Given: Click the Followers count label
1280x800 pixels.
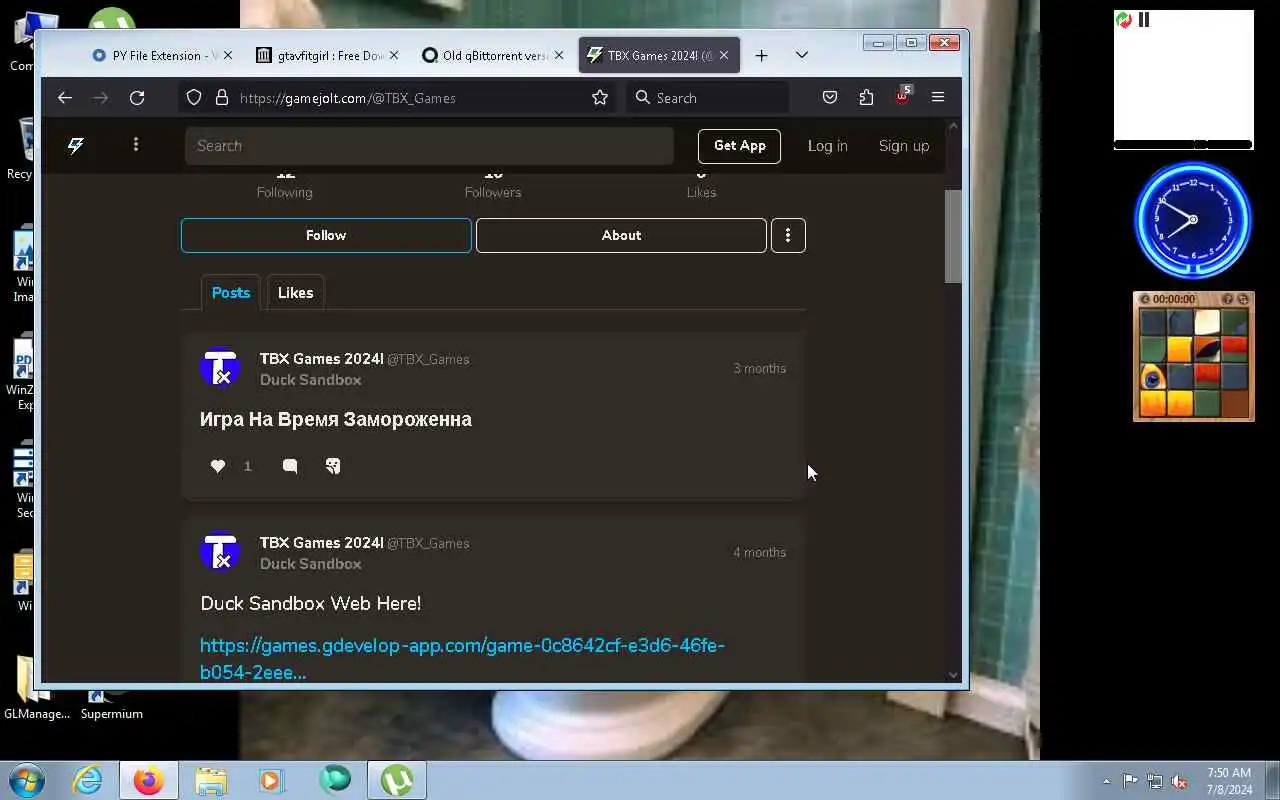Looking at the screenshot, I should 493,192.
